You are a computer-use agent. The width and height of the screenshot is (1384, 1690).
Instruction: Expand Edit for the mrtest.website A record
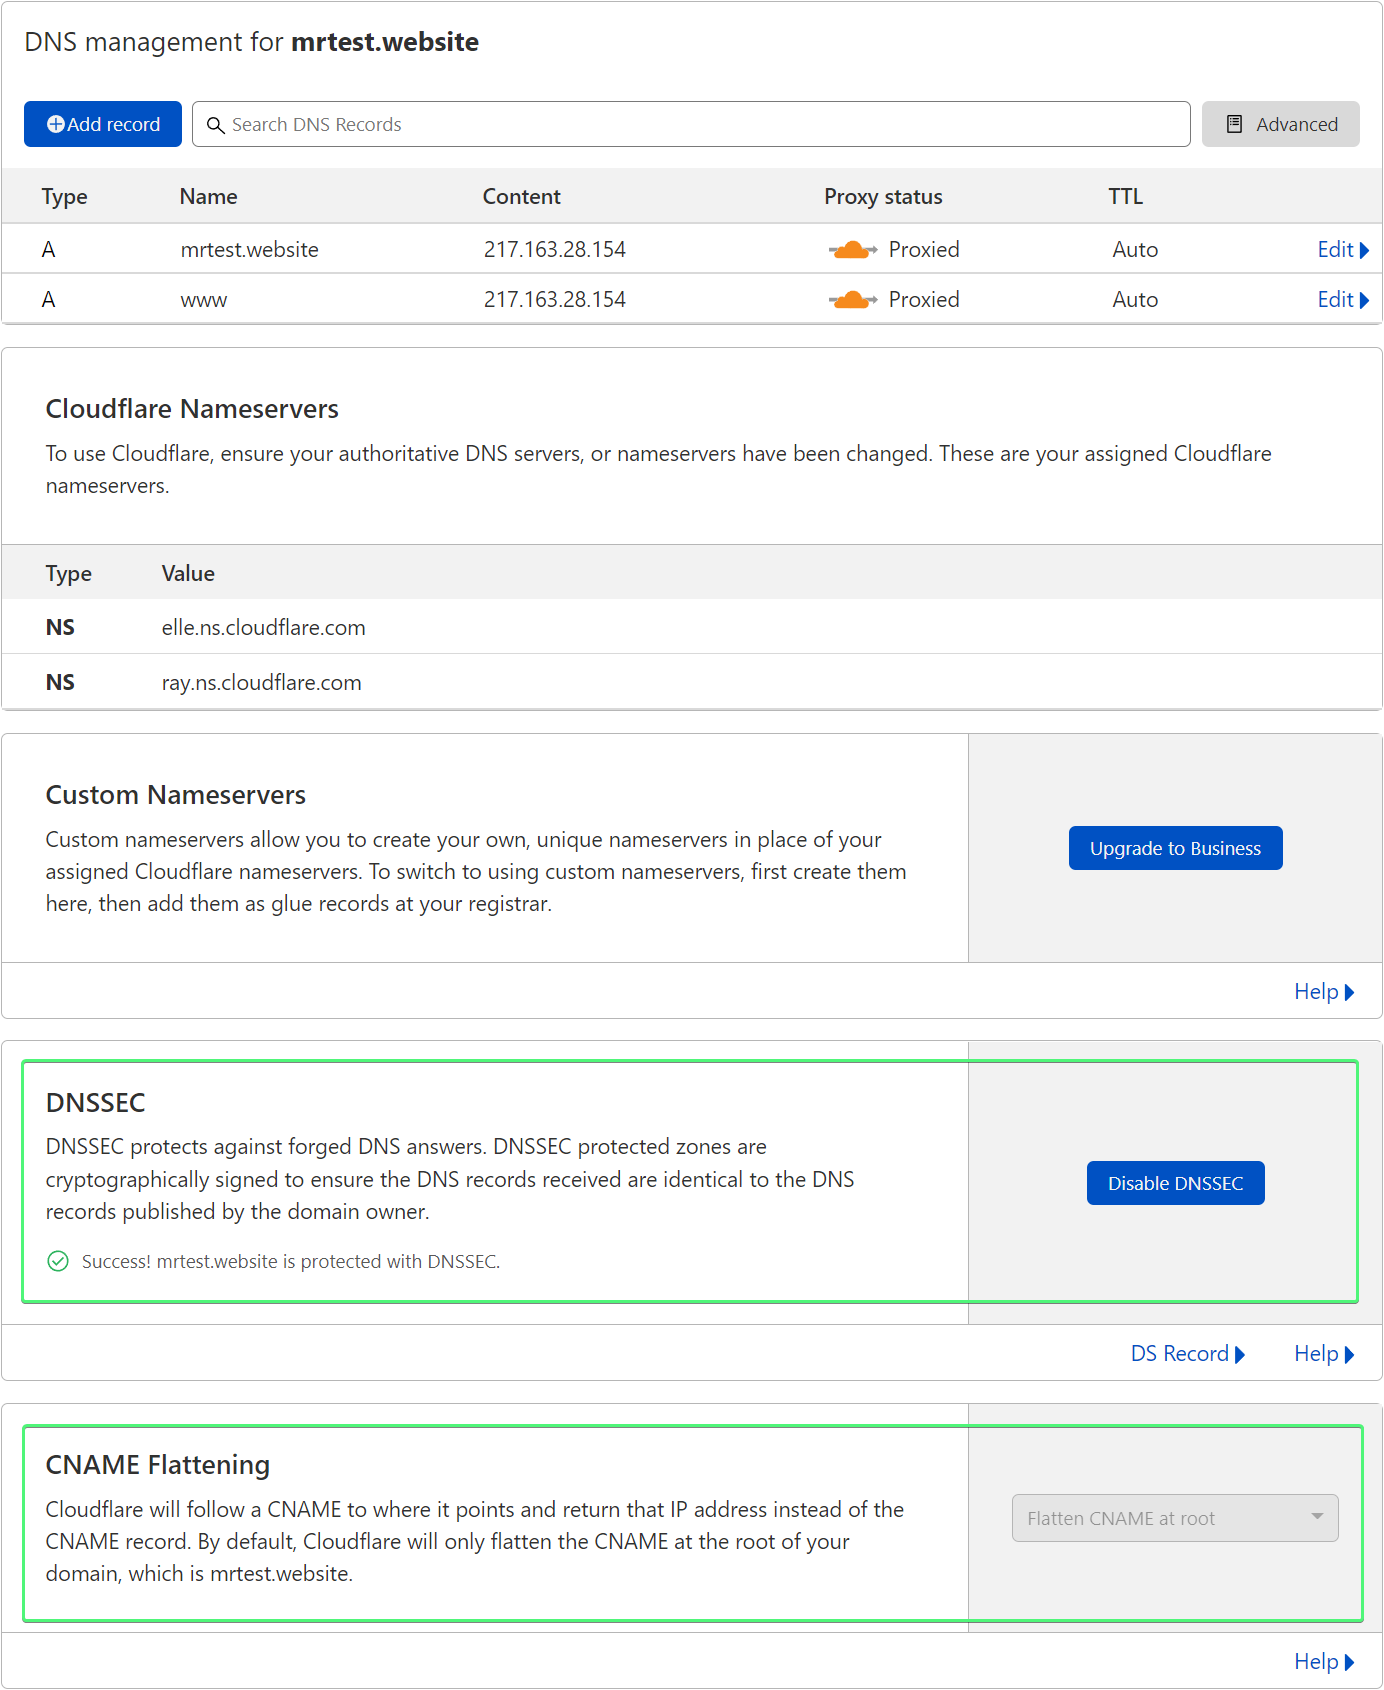1342,250
